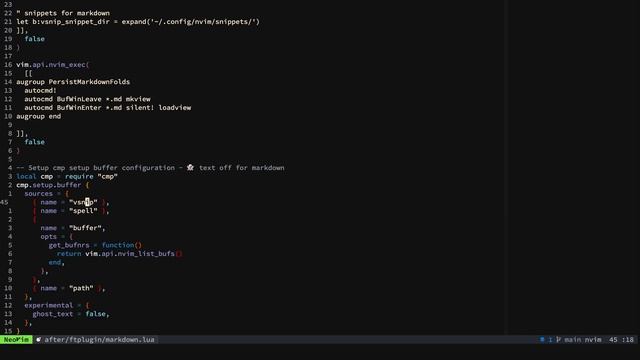Click the emoji icon in the Setup cmp comment
Viewport: 640px width, 360px height.
190,167
